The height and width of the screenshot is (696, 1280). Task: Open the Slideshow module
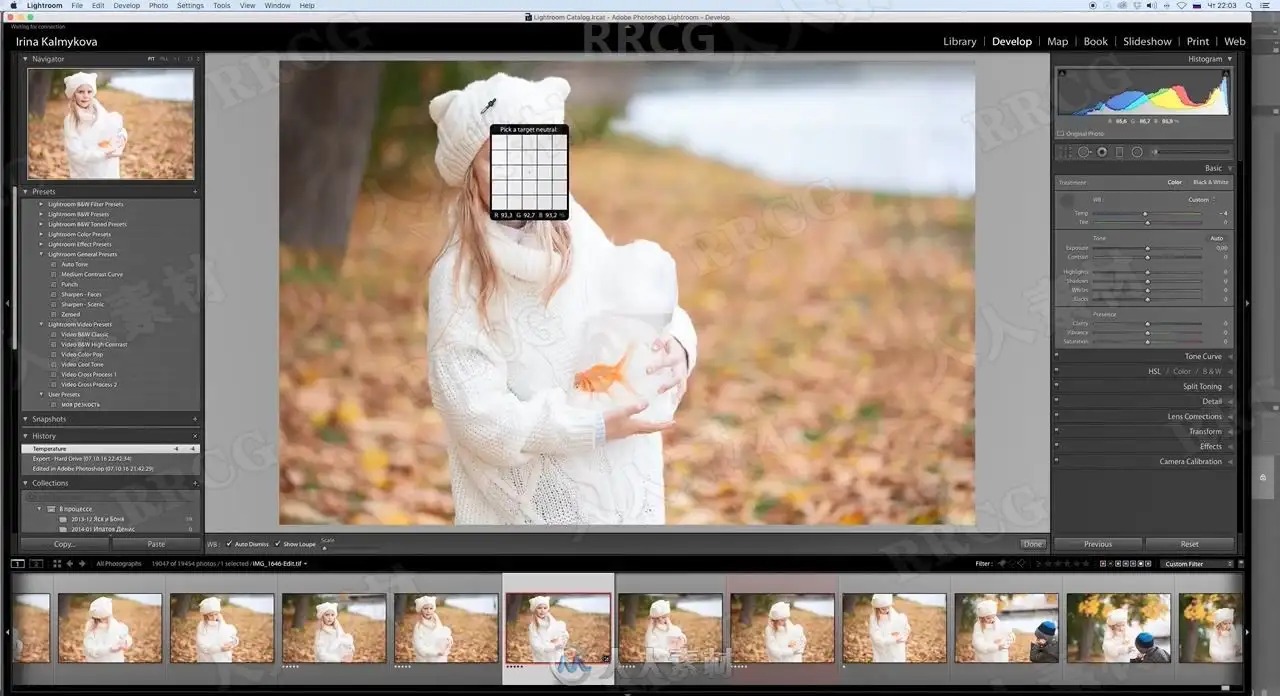1147,41
